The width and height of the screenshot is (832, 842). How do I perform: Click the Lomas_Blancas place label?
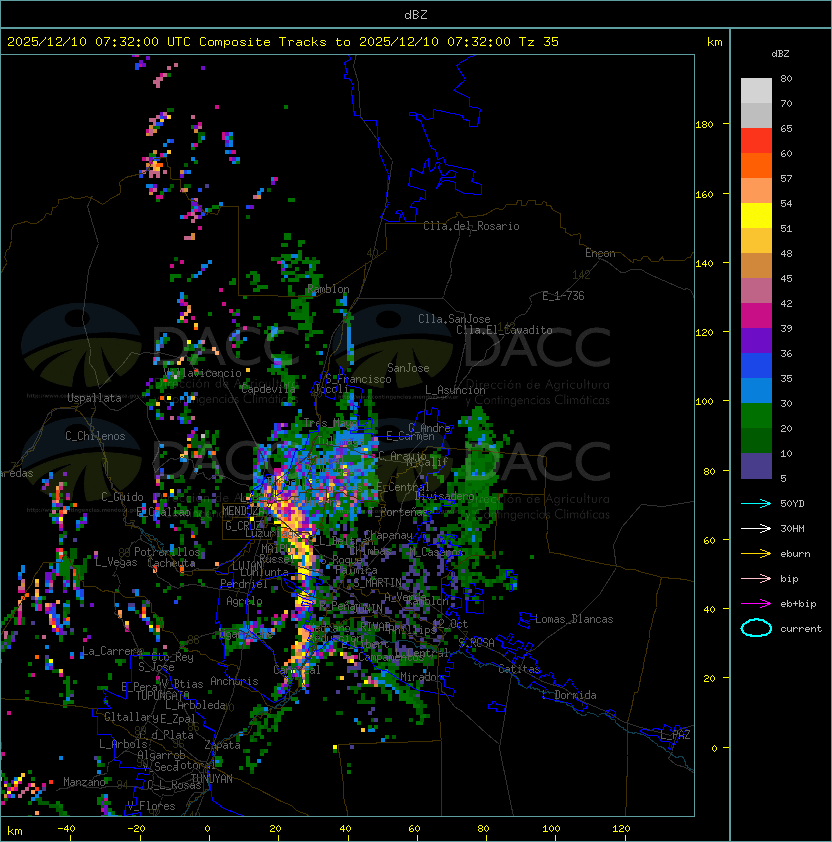[574, 619]
